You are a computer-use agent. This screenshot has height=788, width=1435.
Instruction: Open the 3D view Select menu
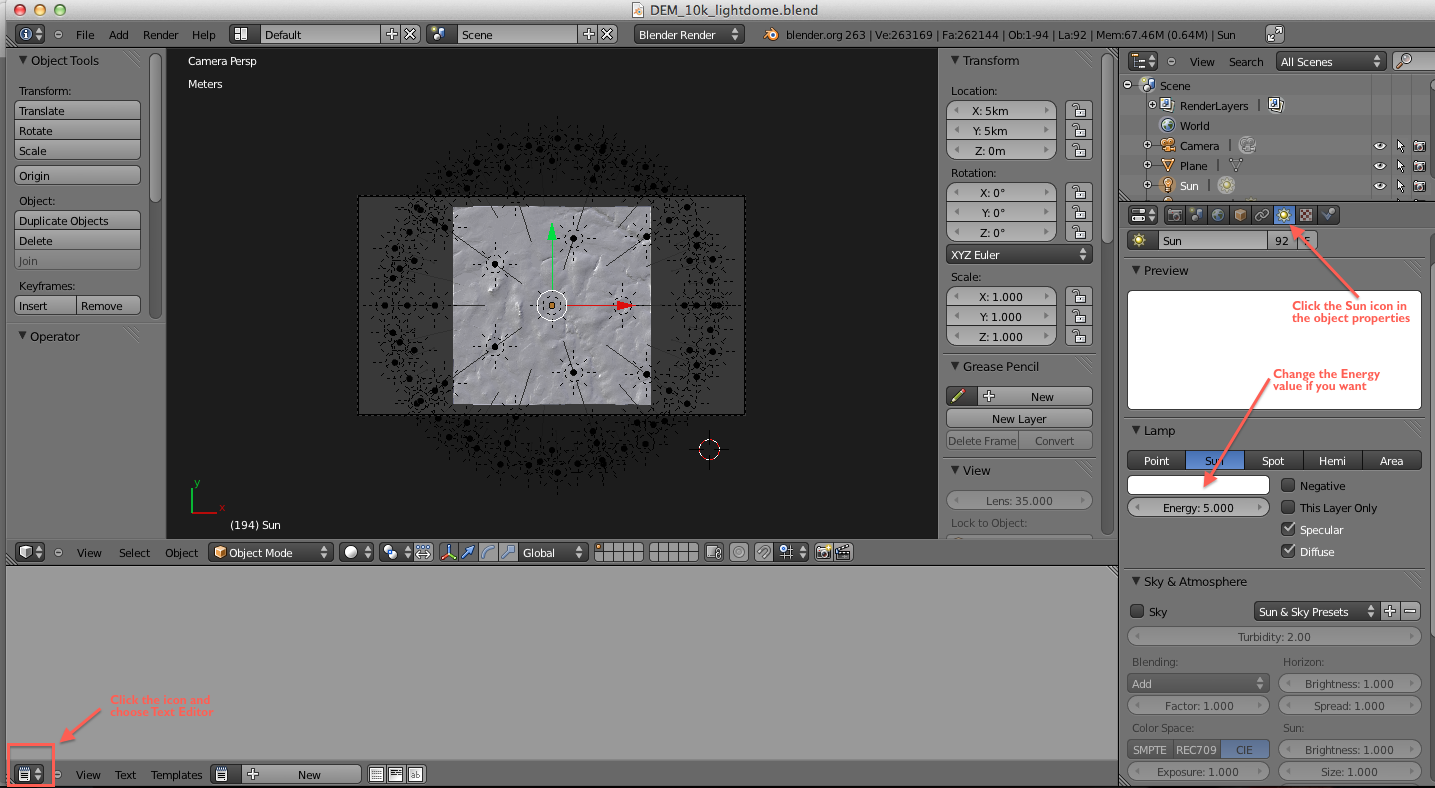(135, 552)
